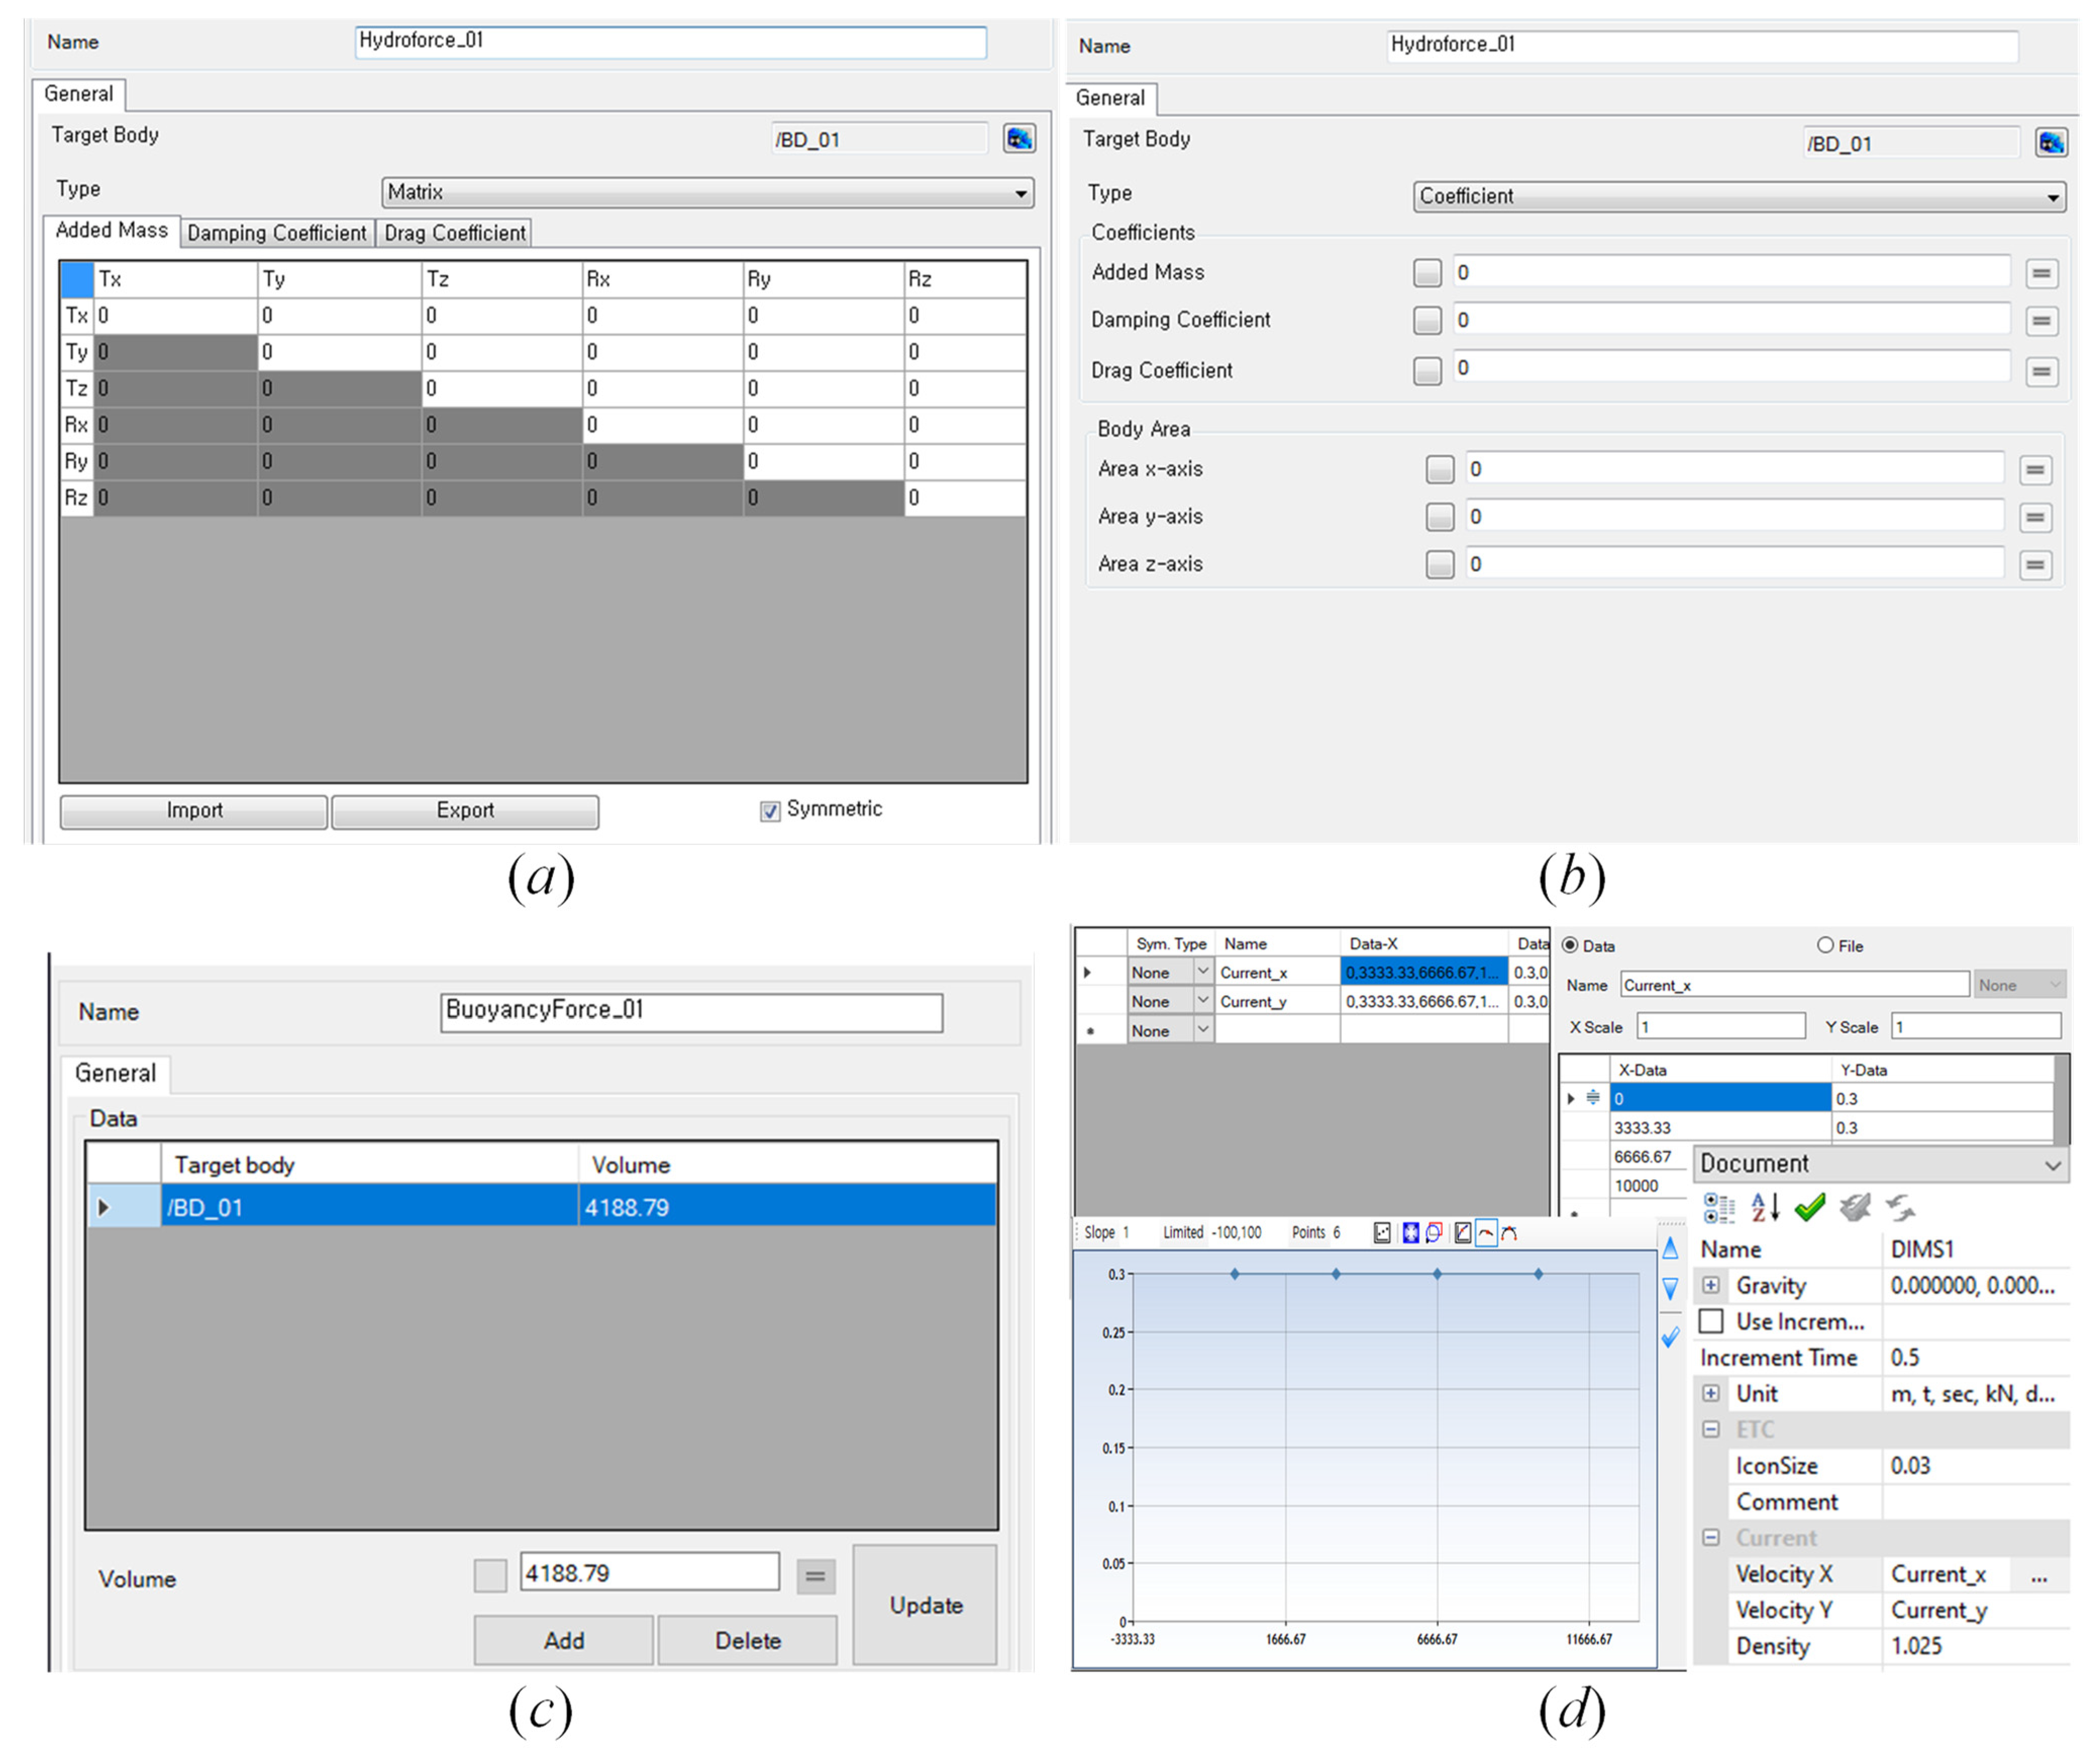The height and width of the screenshot is (1752, 2100).
Task: Switch to the Drag Coefficient tab
Action: pos(455,233)
